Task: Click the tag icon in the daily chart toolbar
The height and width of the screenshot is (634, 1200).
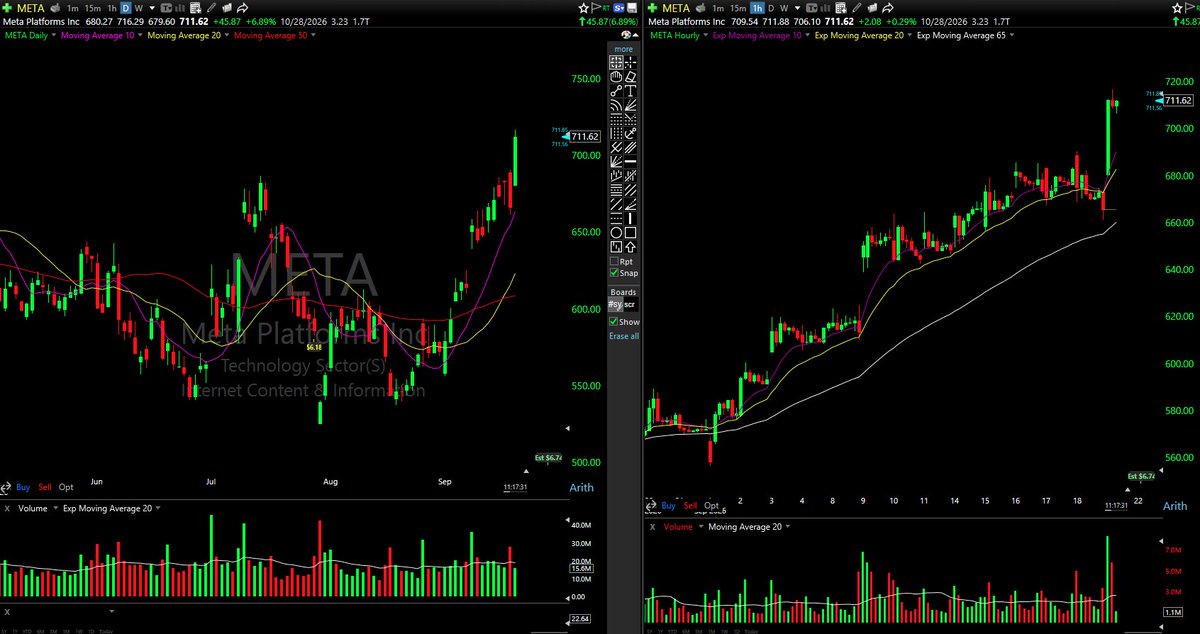Action: click(227, 8)
